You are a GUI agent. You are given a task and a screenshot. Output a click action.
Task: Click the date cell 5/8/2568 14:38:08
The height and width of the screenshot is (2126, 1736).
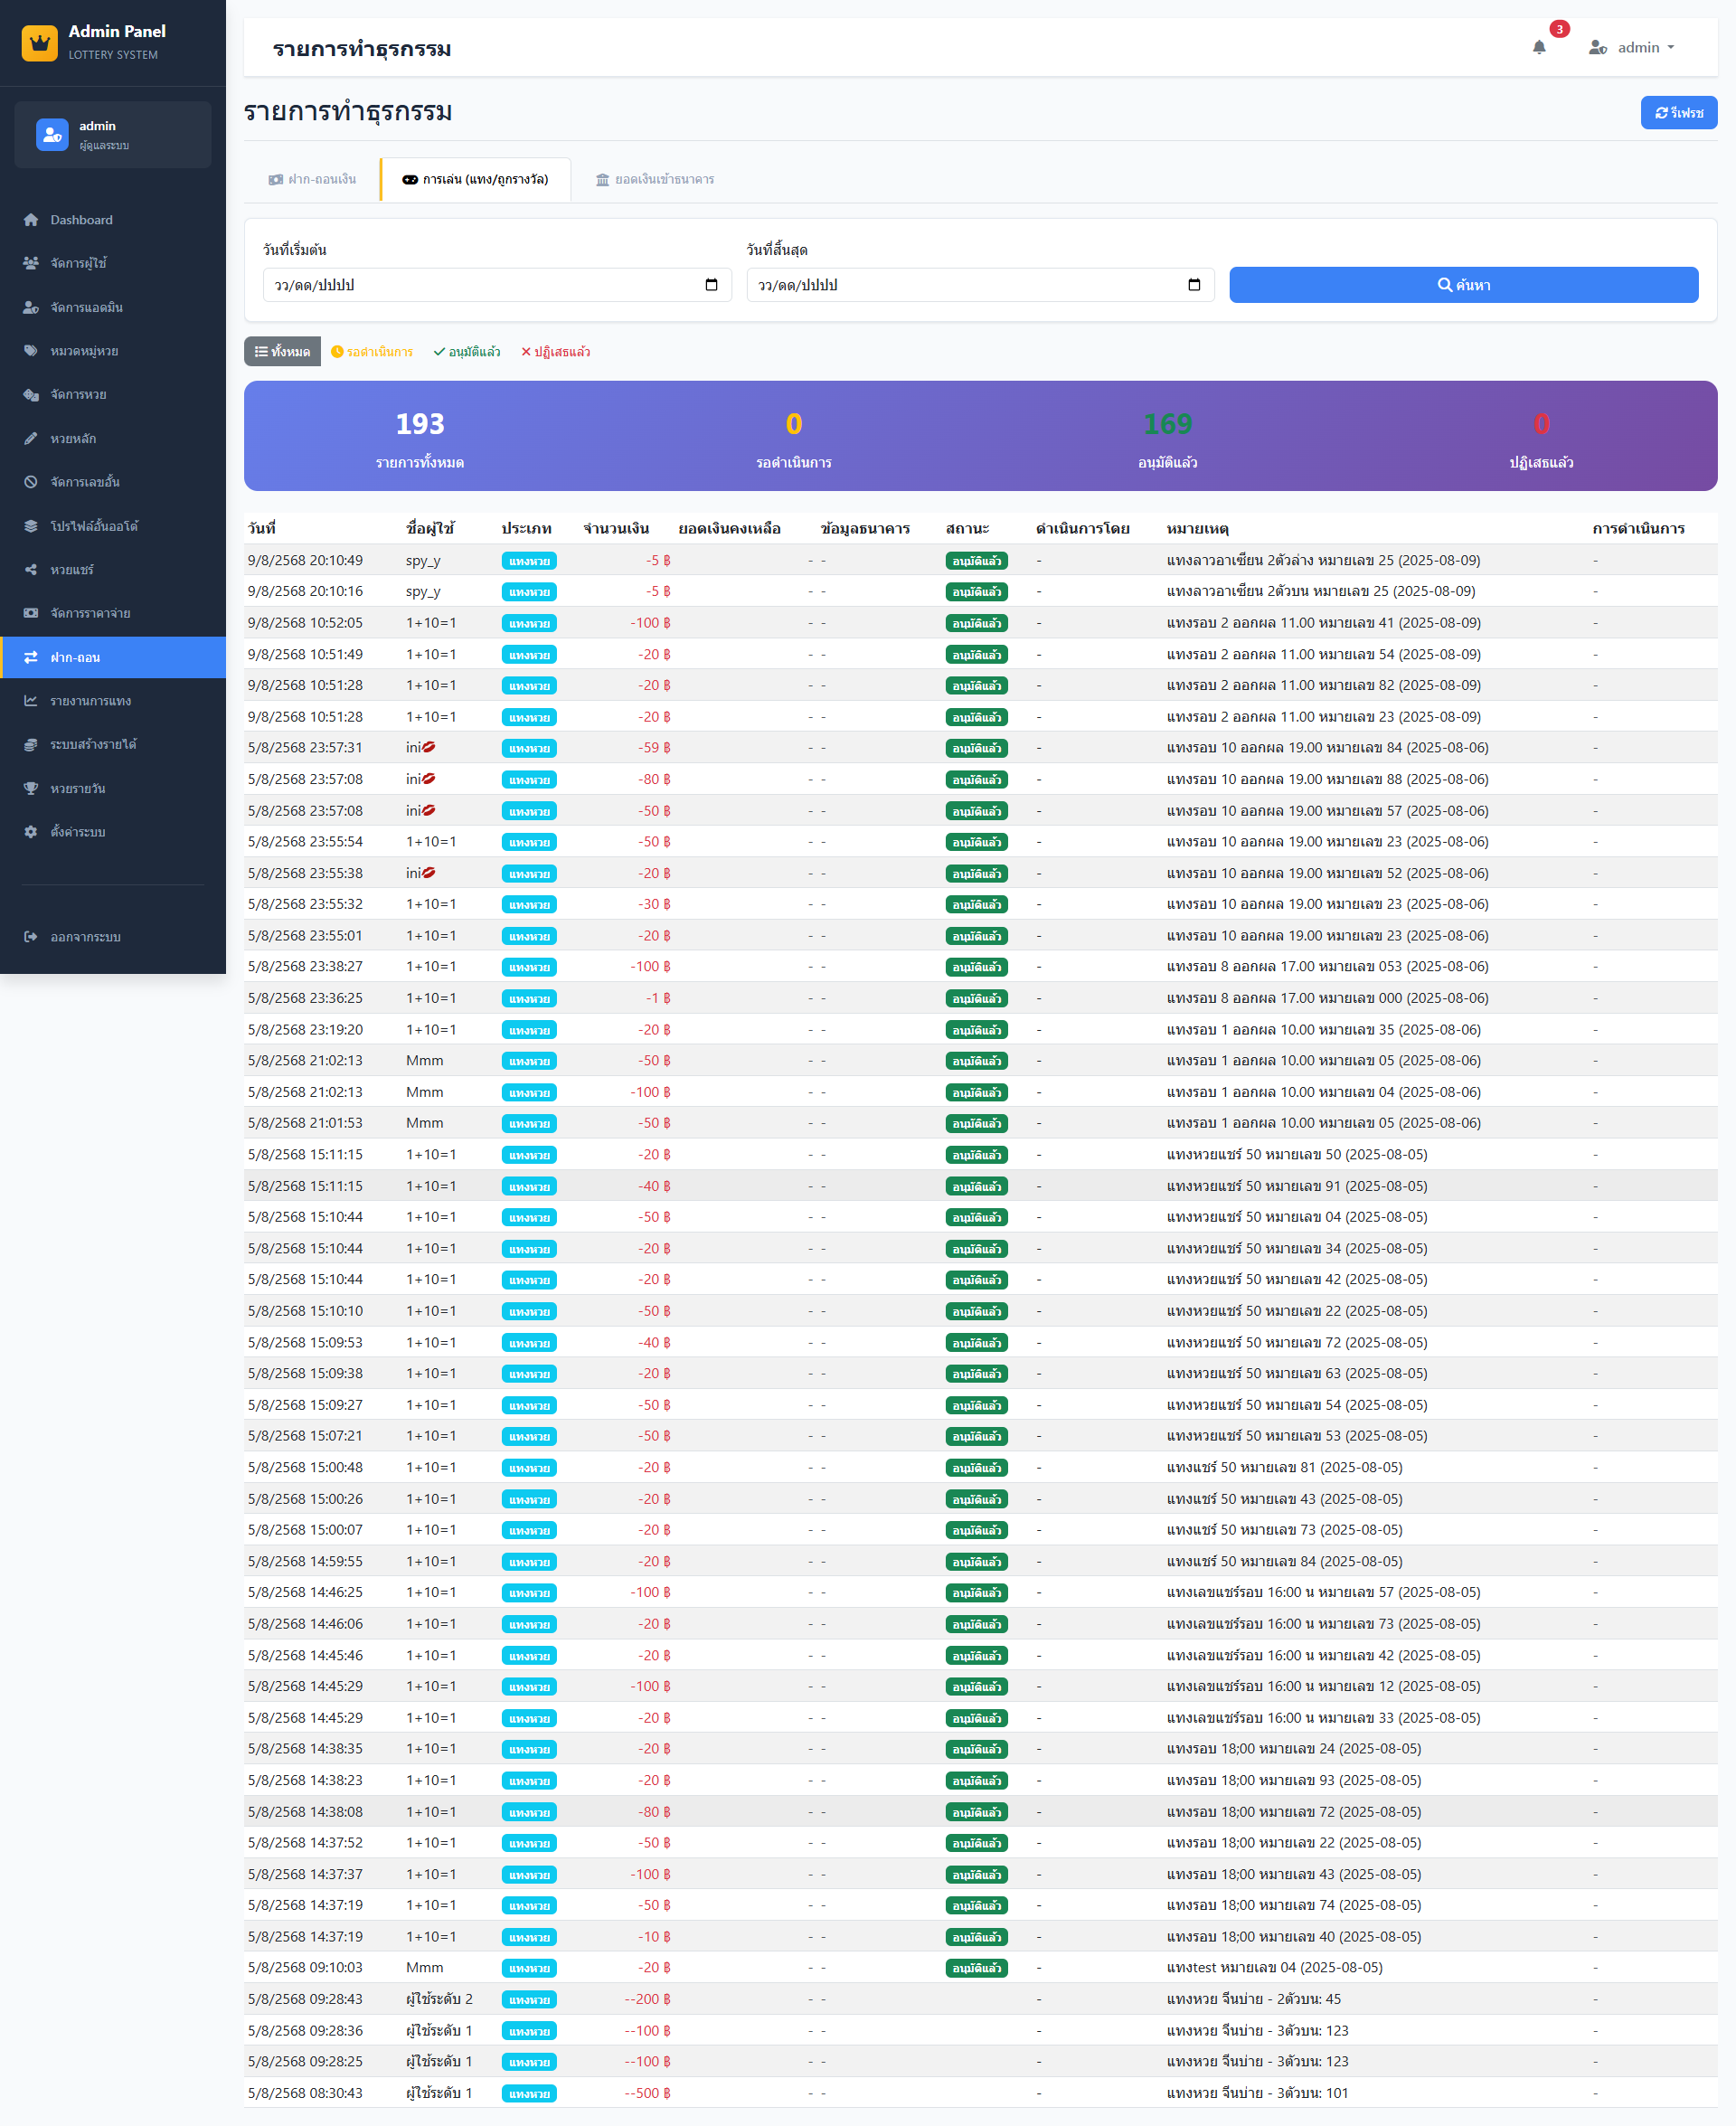[305, 1812]
